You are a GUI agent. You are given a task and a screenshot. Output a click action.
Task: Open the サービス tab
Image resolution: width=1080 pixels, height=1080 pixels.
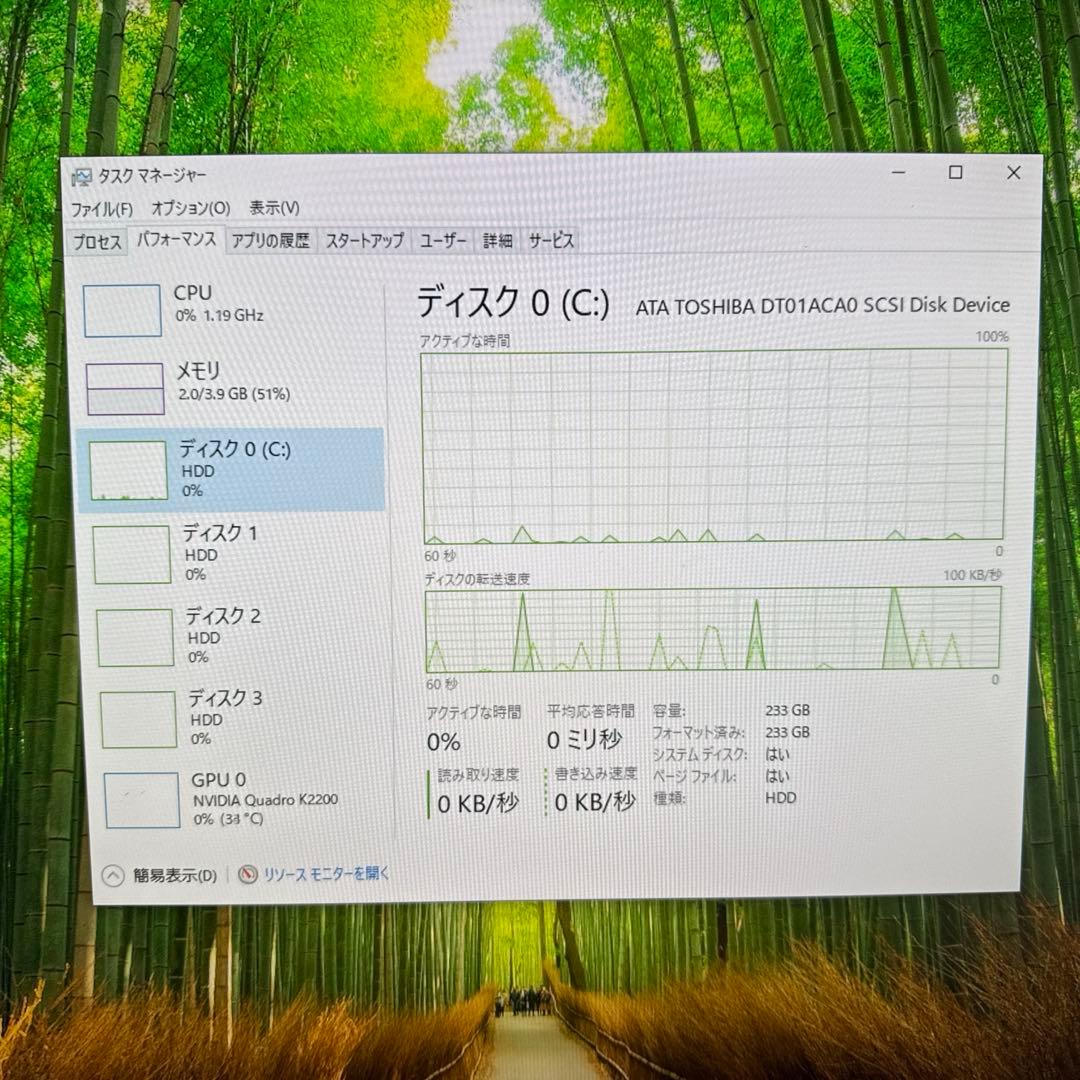550,240
